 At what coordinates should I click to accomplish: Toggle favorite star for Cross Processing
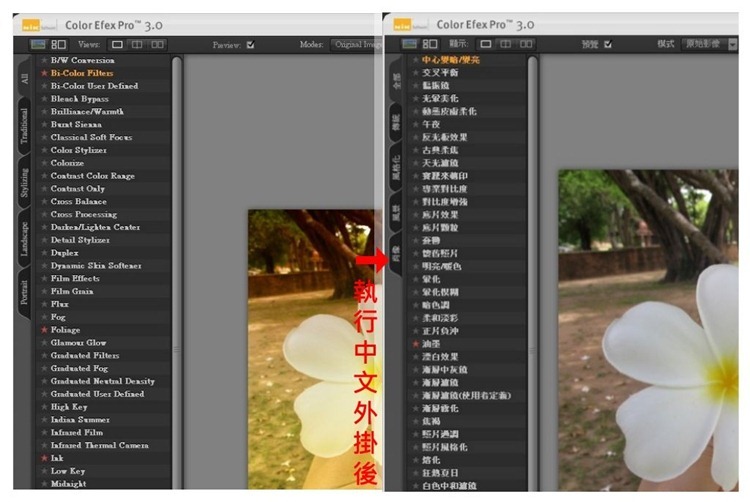(44, 215)
